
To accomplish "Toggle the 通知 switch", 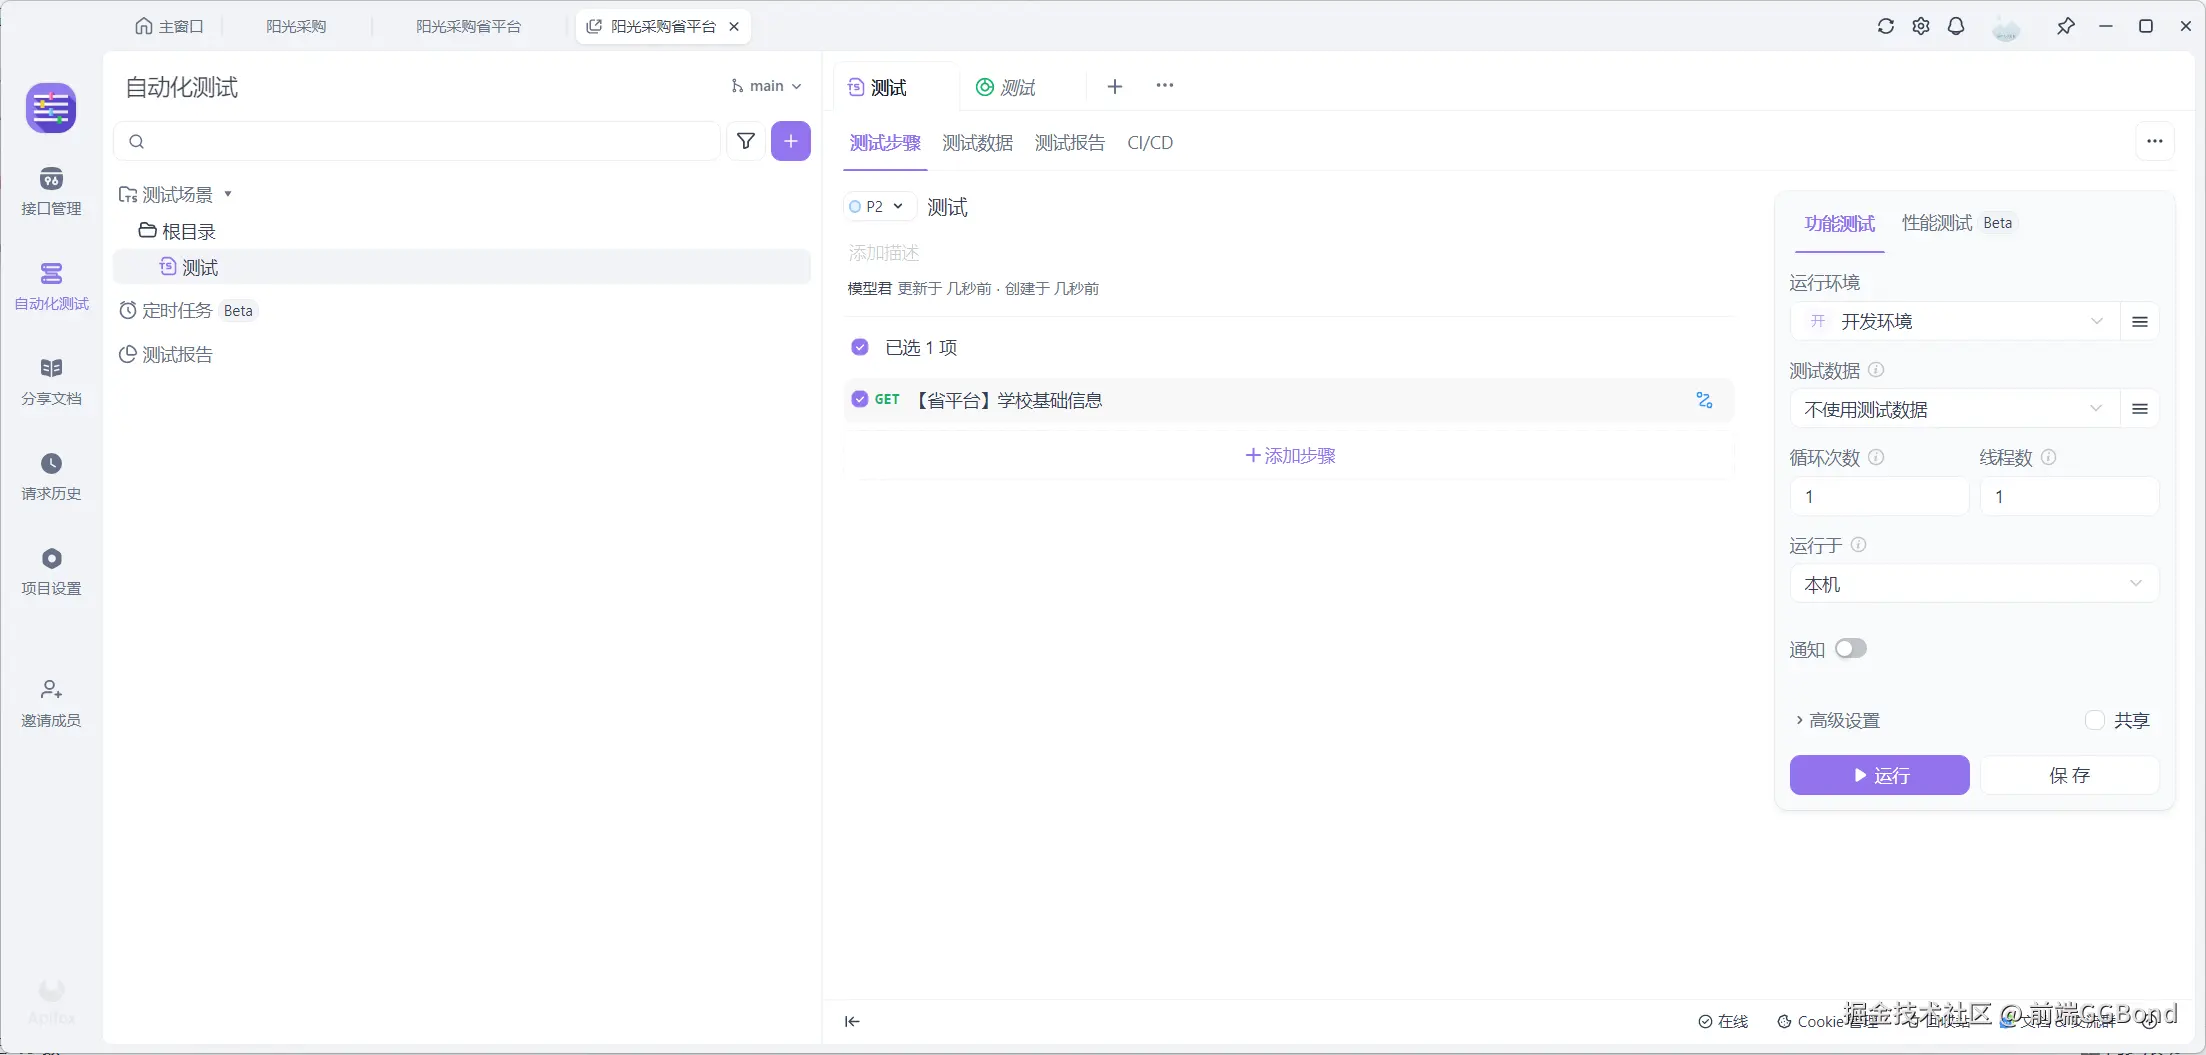I will (x=1851, y=649).
